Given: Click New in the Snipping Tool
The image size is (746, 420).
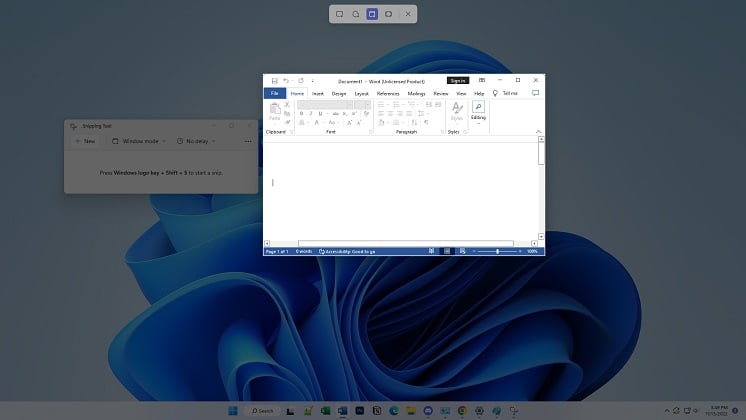Looking at the screenshot, I should click(85, 141).
